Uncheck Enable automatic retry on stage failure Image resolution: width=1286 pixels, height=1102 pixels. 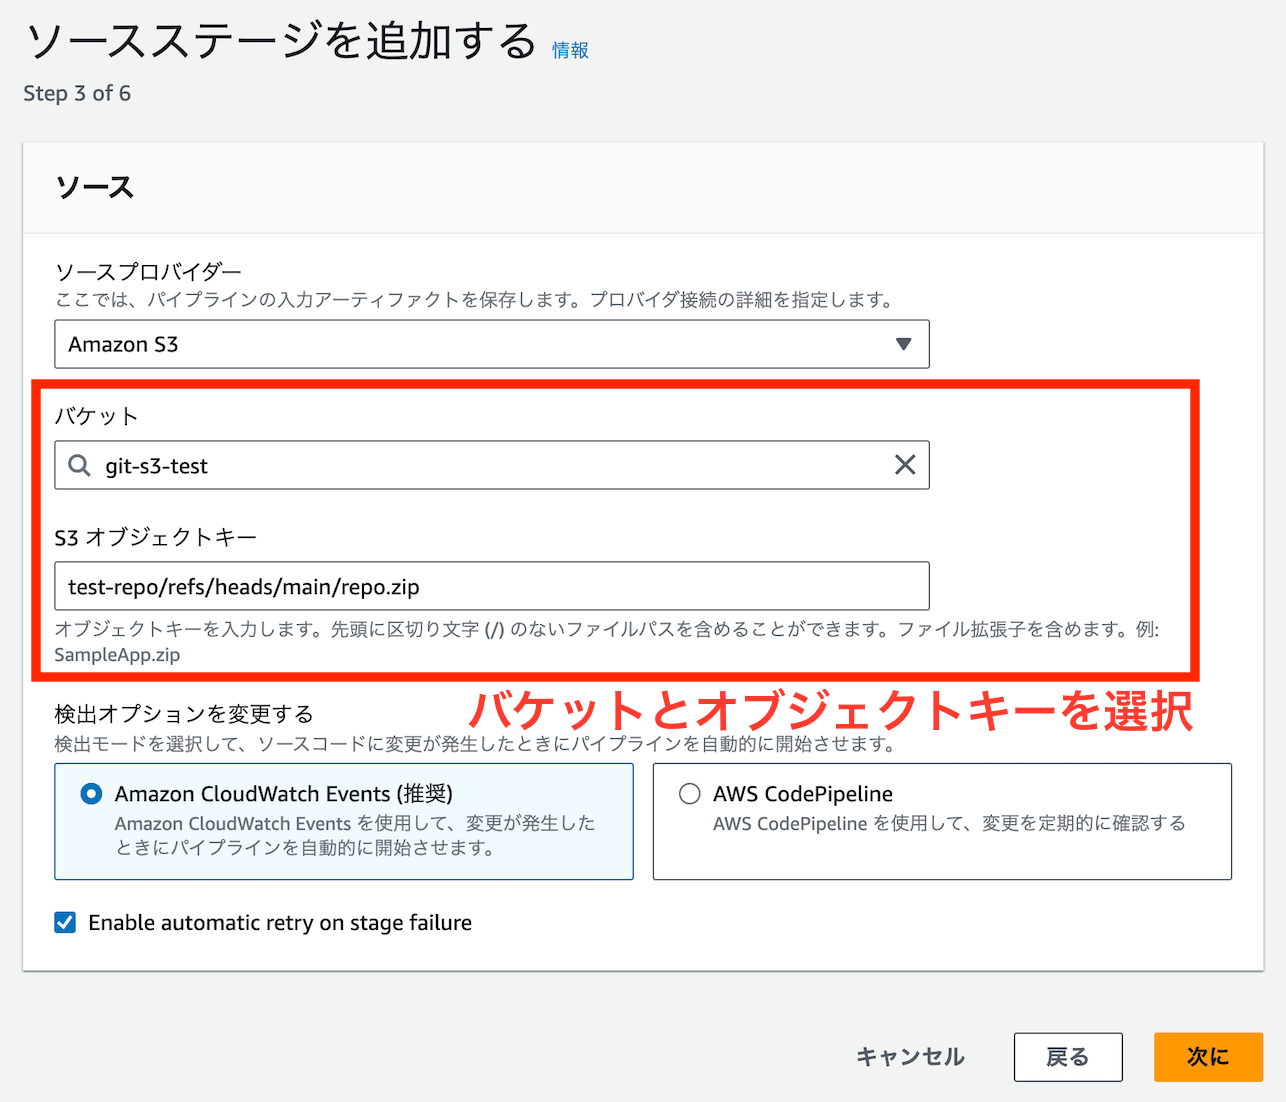tap(65, 922)
